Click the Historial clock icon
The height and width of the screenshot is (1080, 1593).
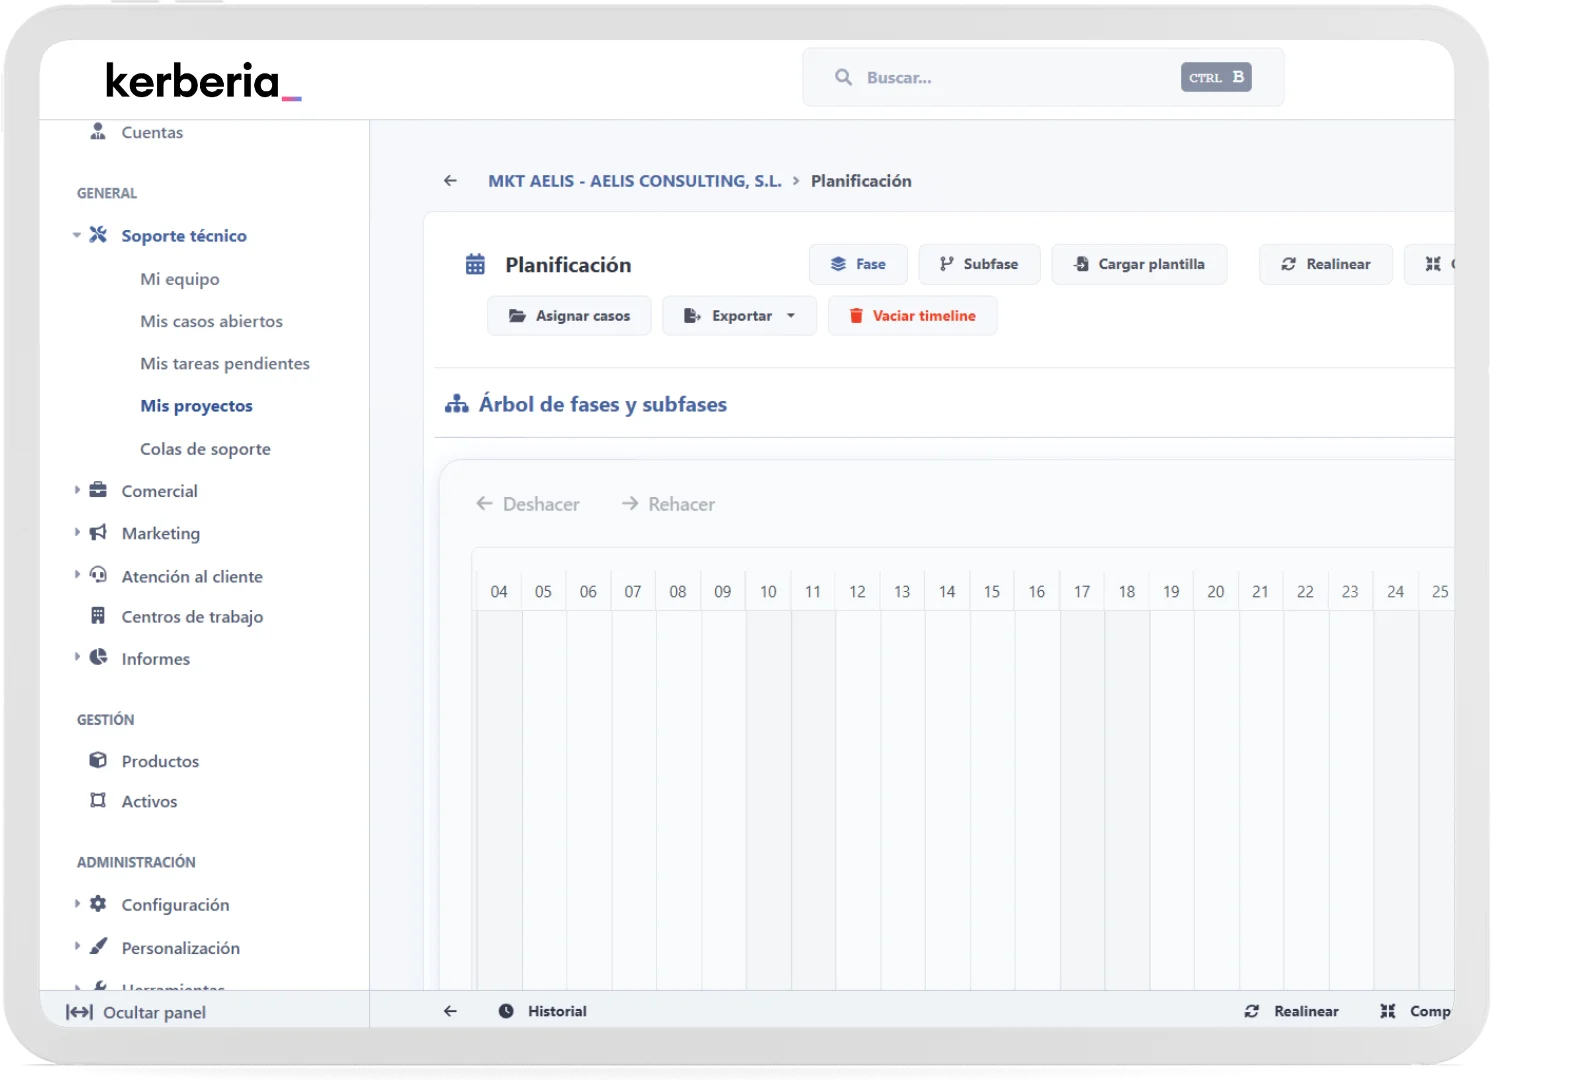506,1011
